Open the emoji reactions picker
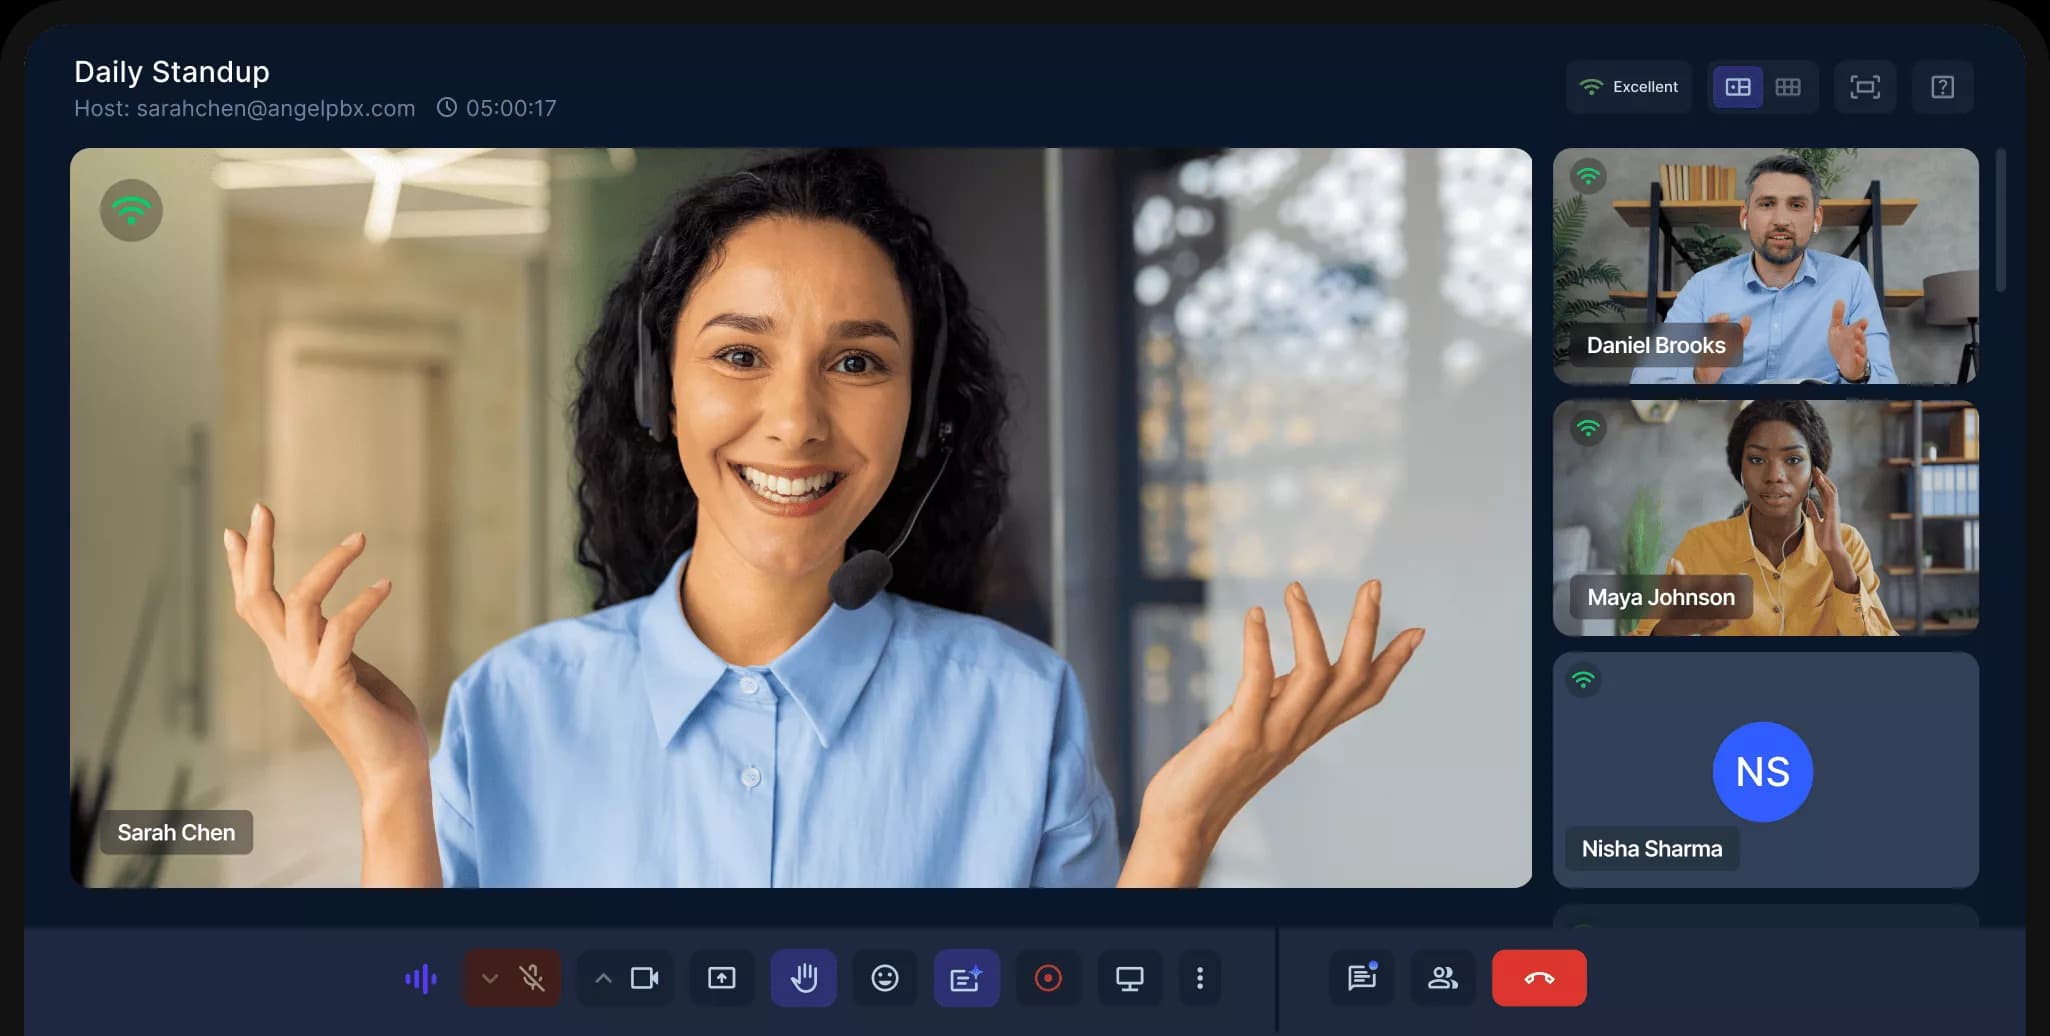The height and width of the screenshot is (1036, 2050). (x=884, y=978)
